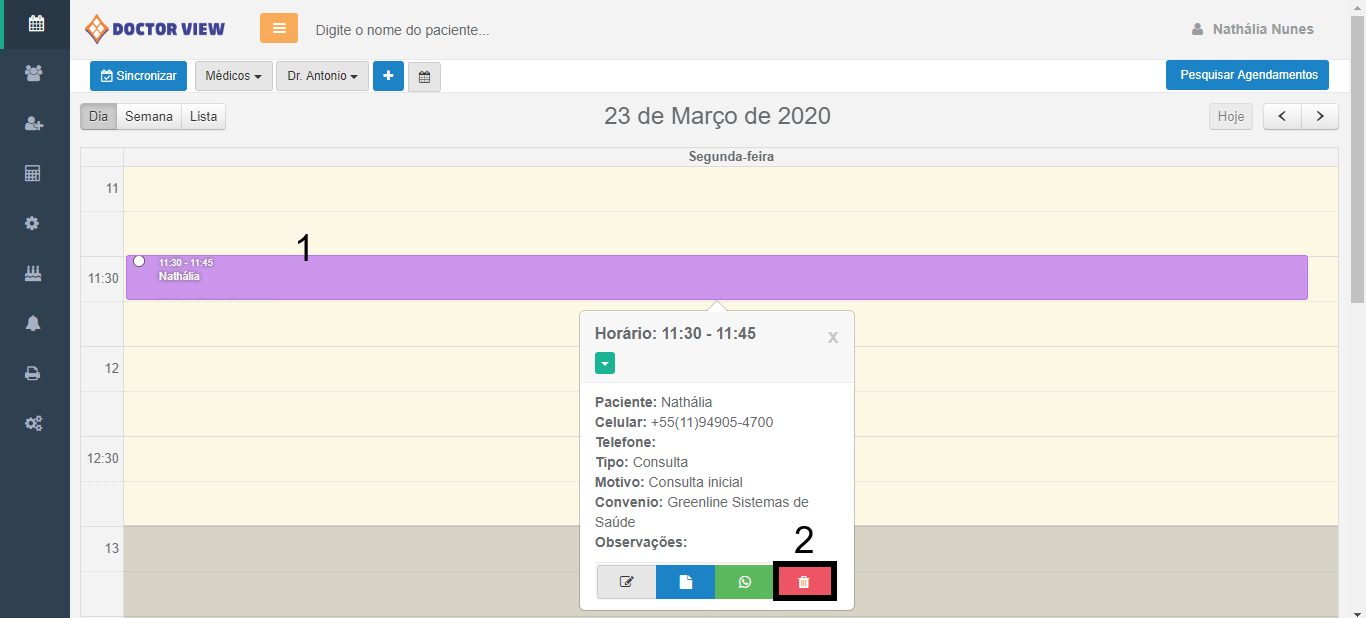Click Pesquisar Agendamentos button

pos(1247,75)
